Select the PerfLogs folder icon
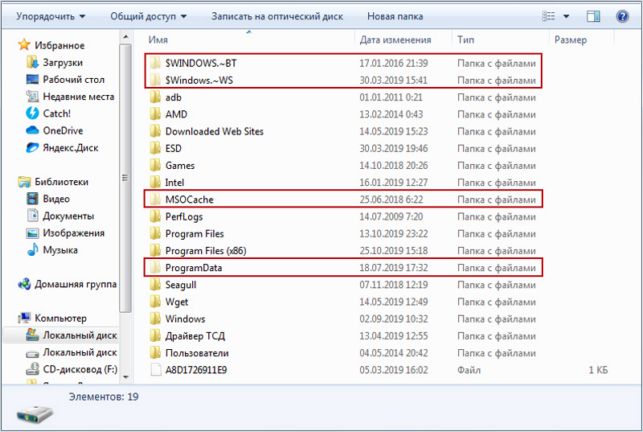 [155, 216]
